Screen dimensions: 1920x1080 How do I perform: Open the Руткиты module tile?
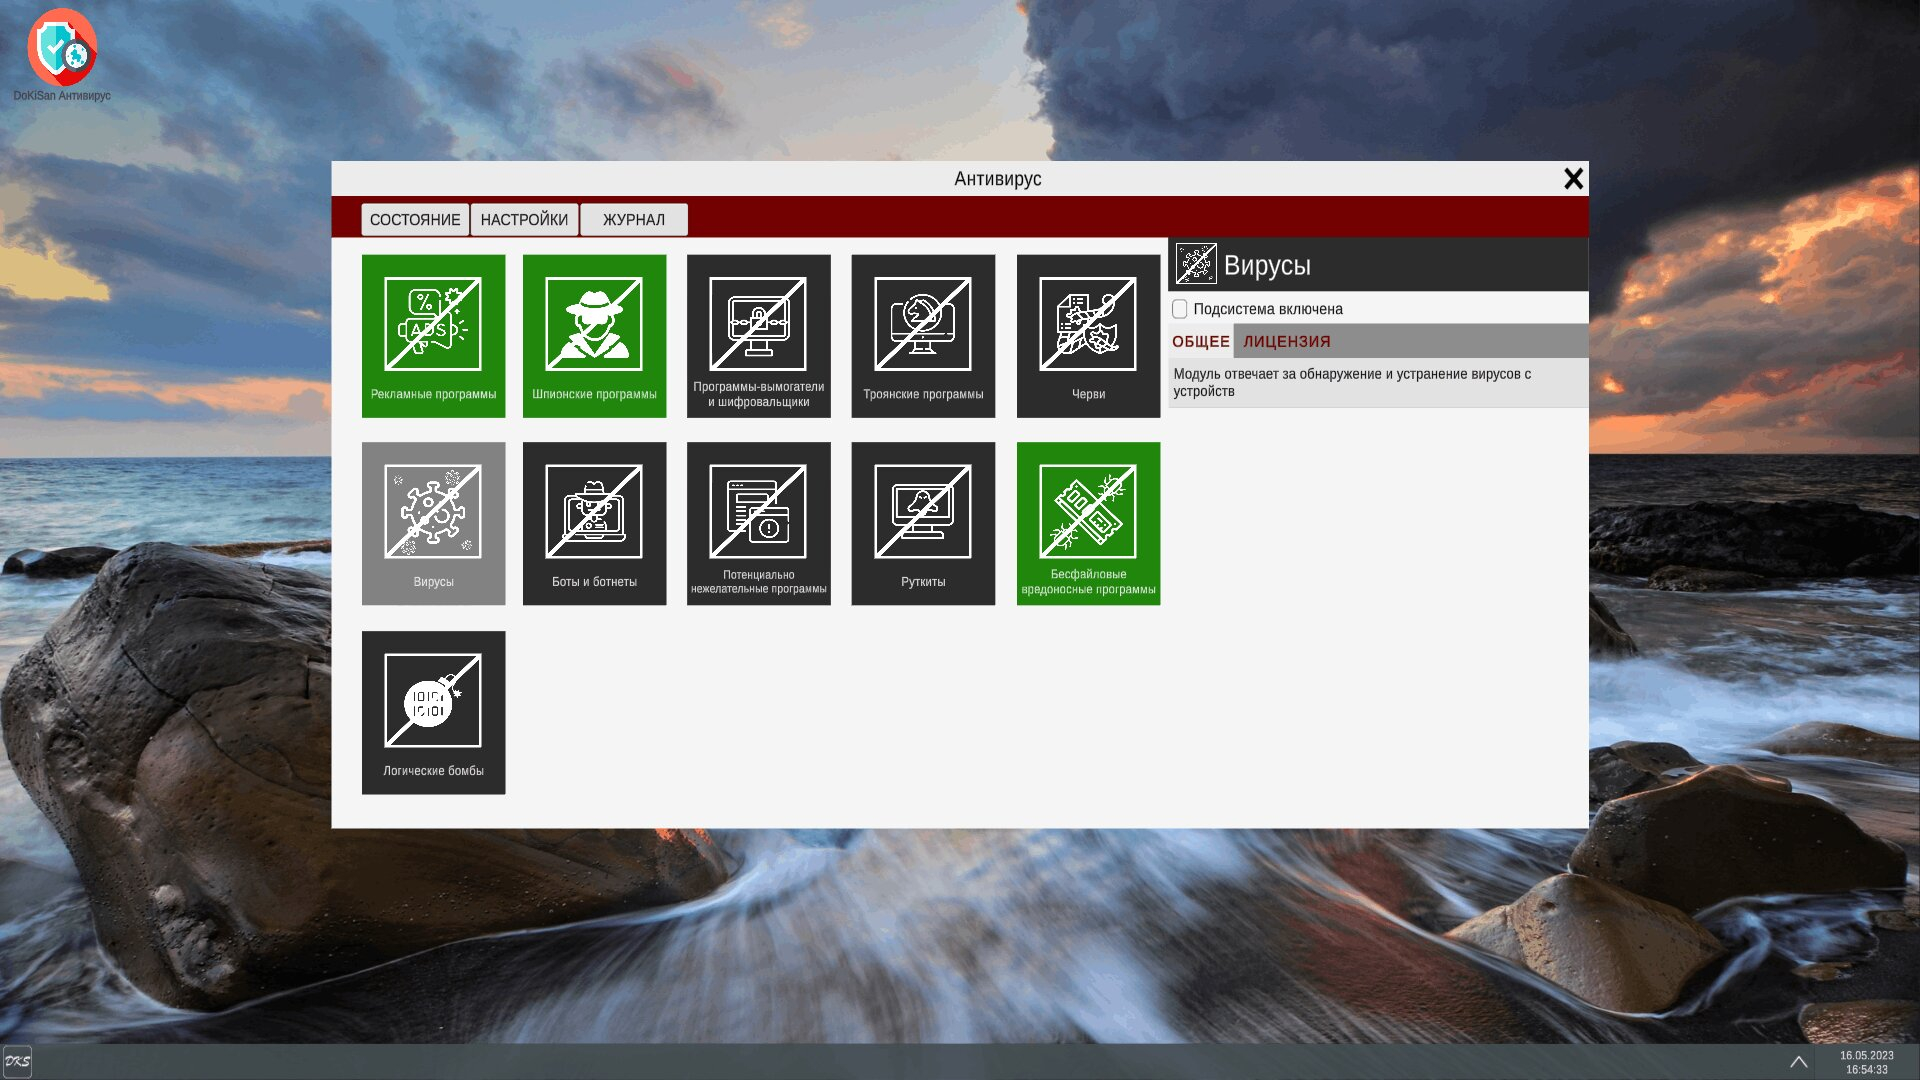(x=922, y=523)
